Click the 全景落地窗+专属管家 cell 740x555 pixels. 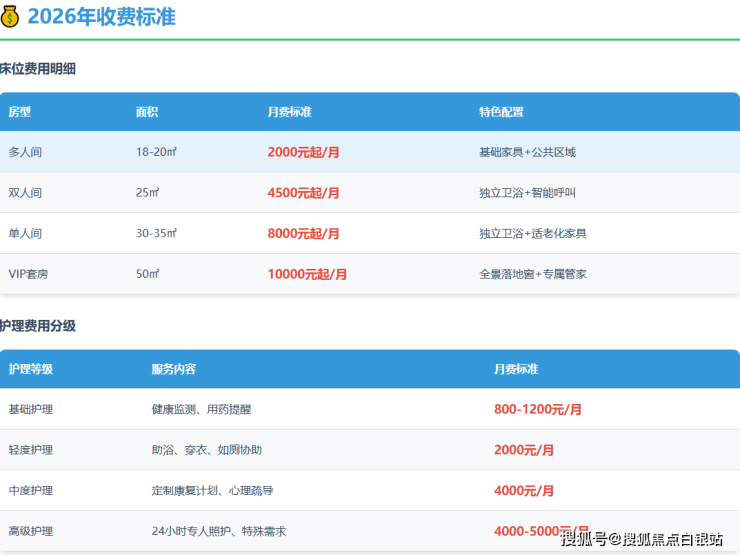click(533, 274)
